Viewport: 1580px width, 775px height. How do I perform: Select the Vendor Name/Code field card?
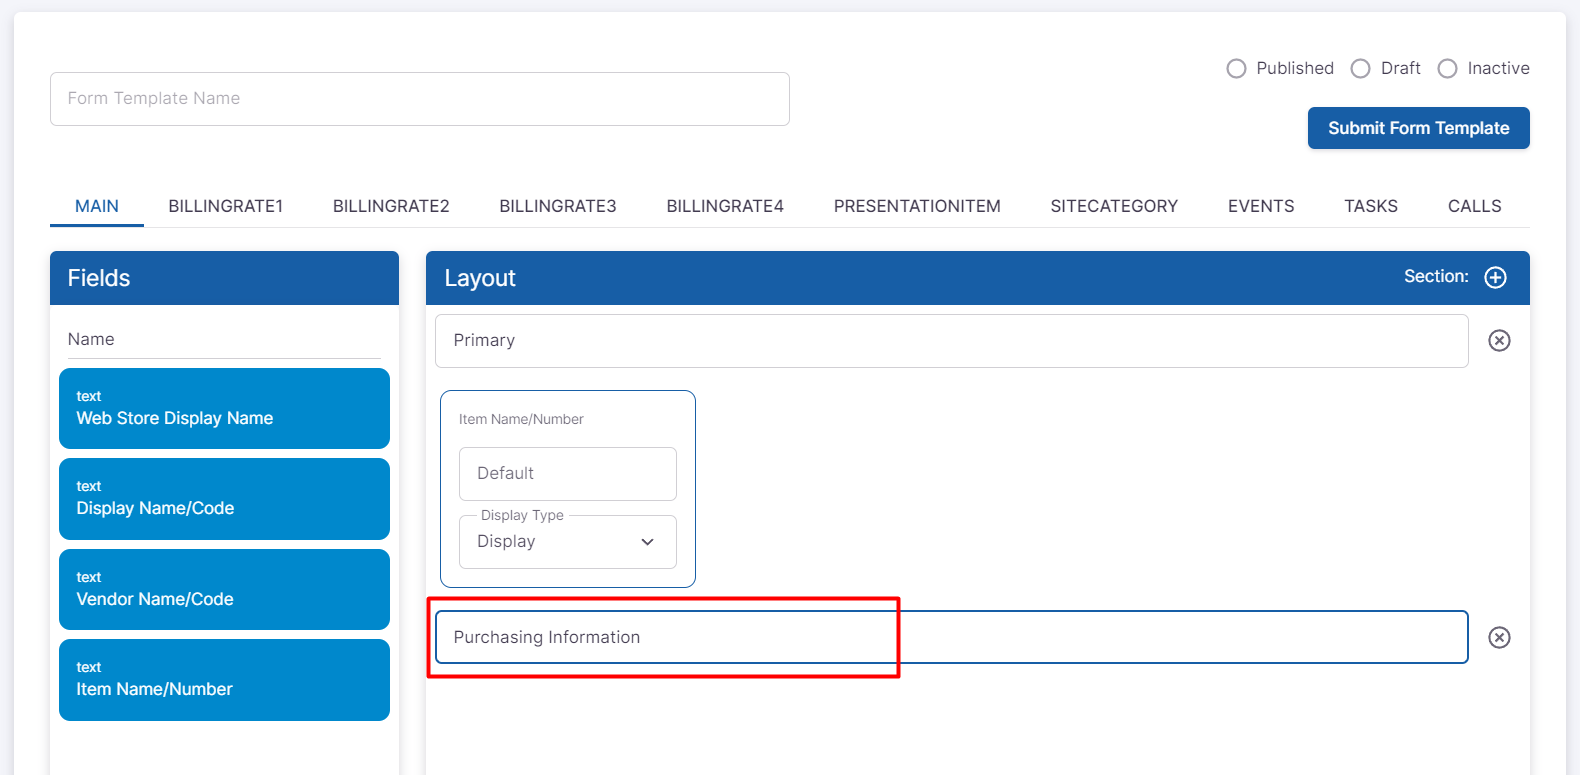point(224,590)
